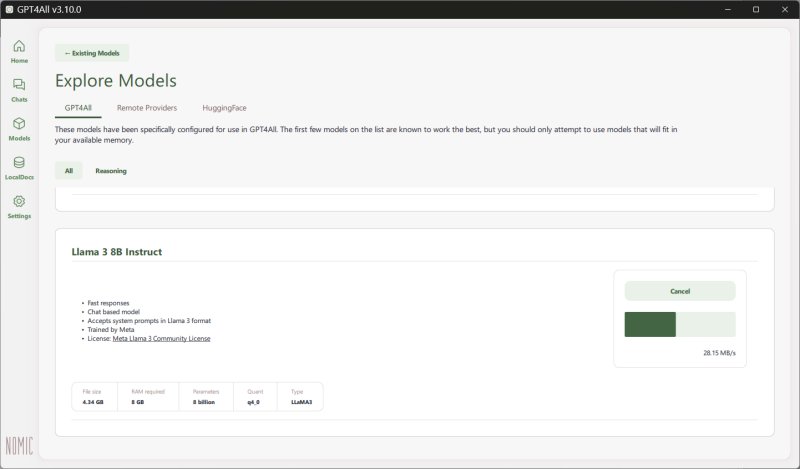800x469 pixels.
Task: Click the RAM required 8 GB cell
Action: click(x=148, y=397)
